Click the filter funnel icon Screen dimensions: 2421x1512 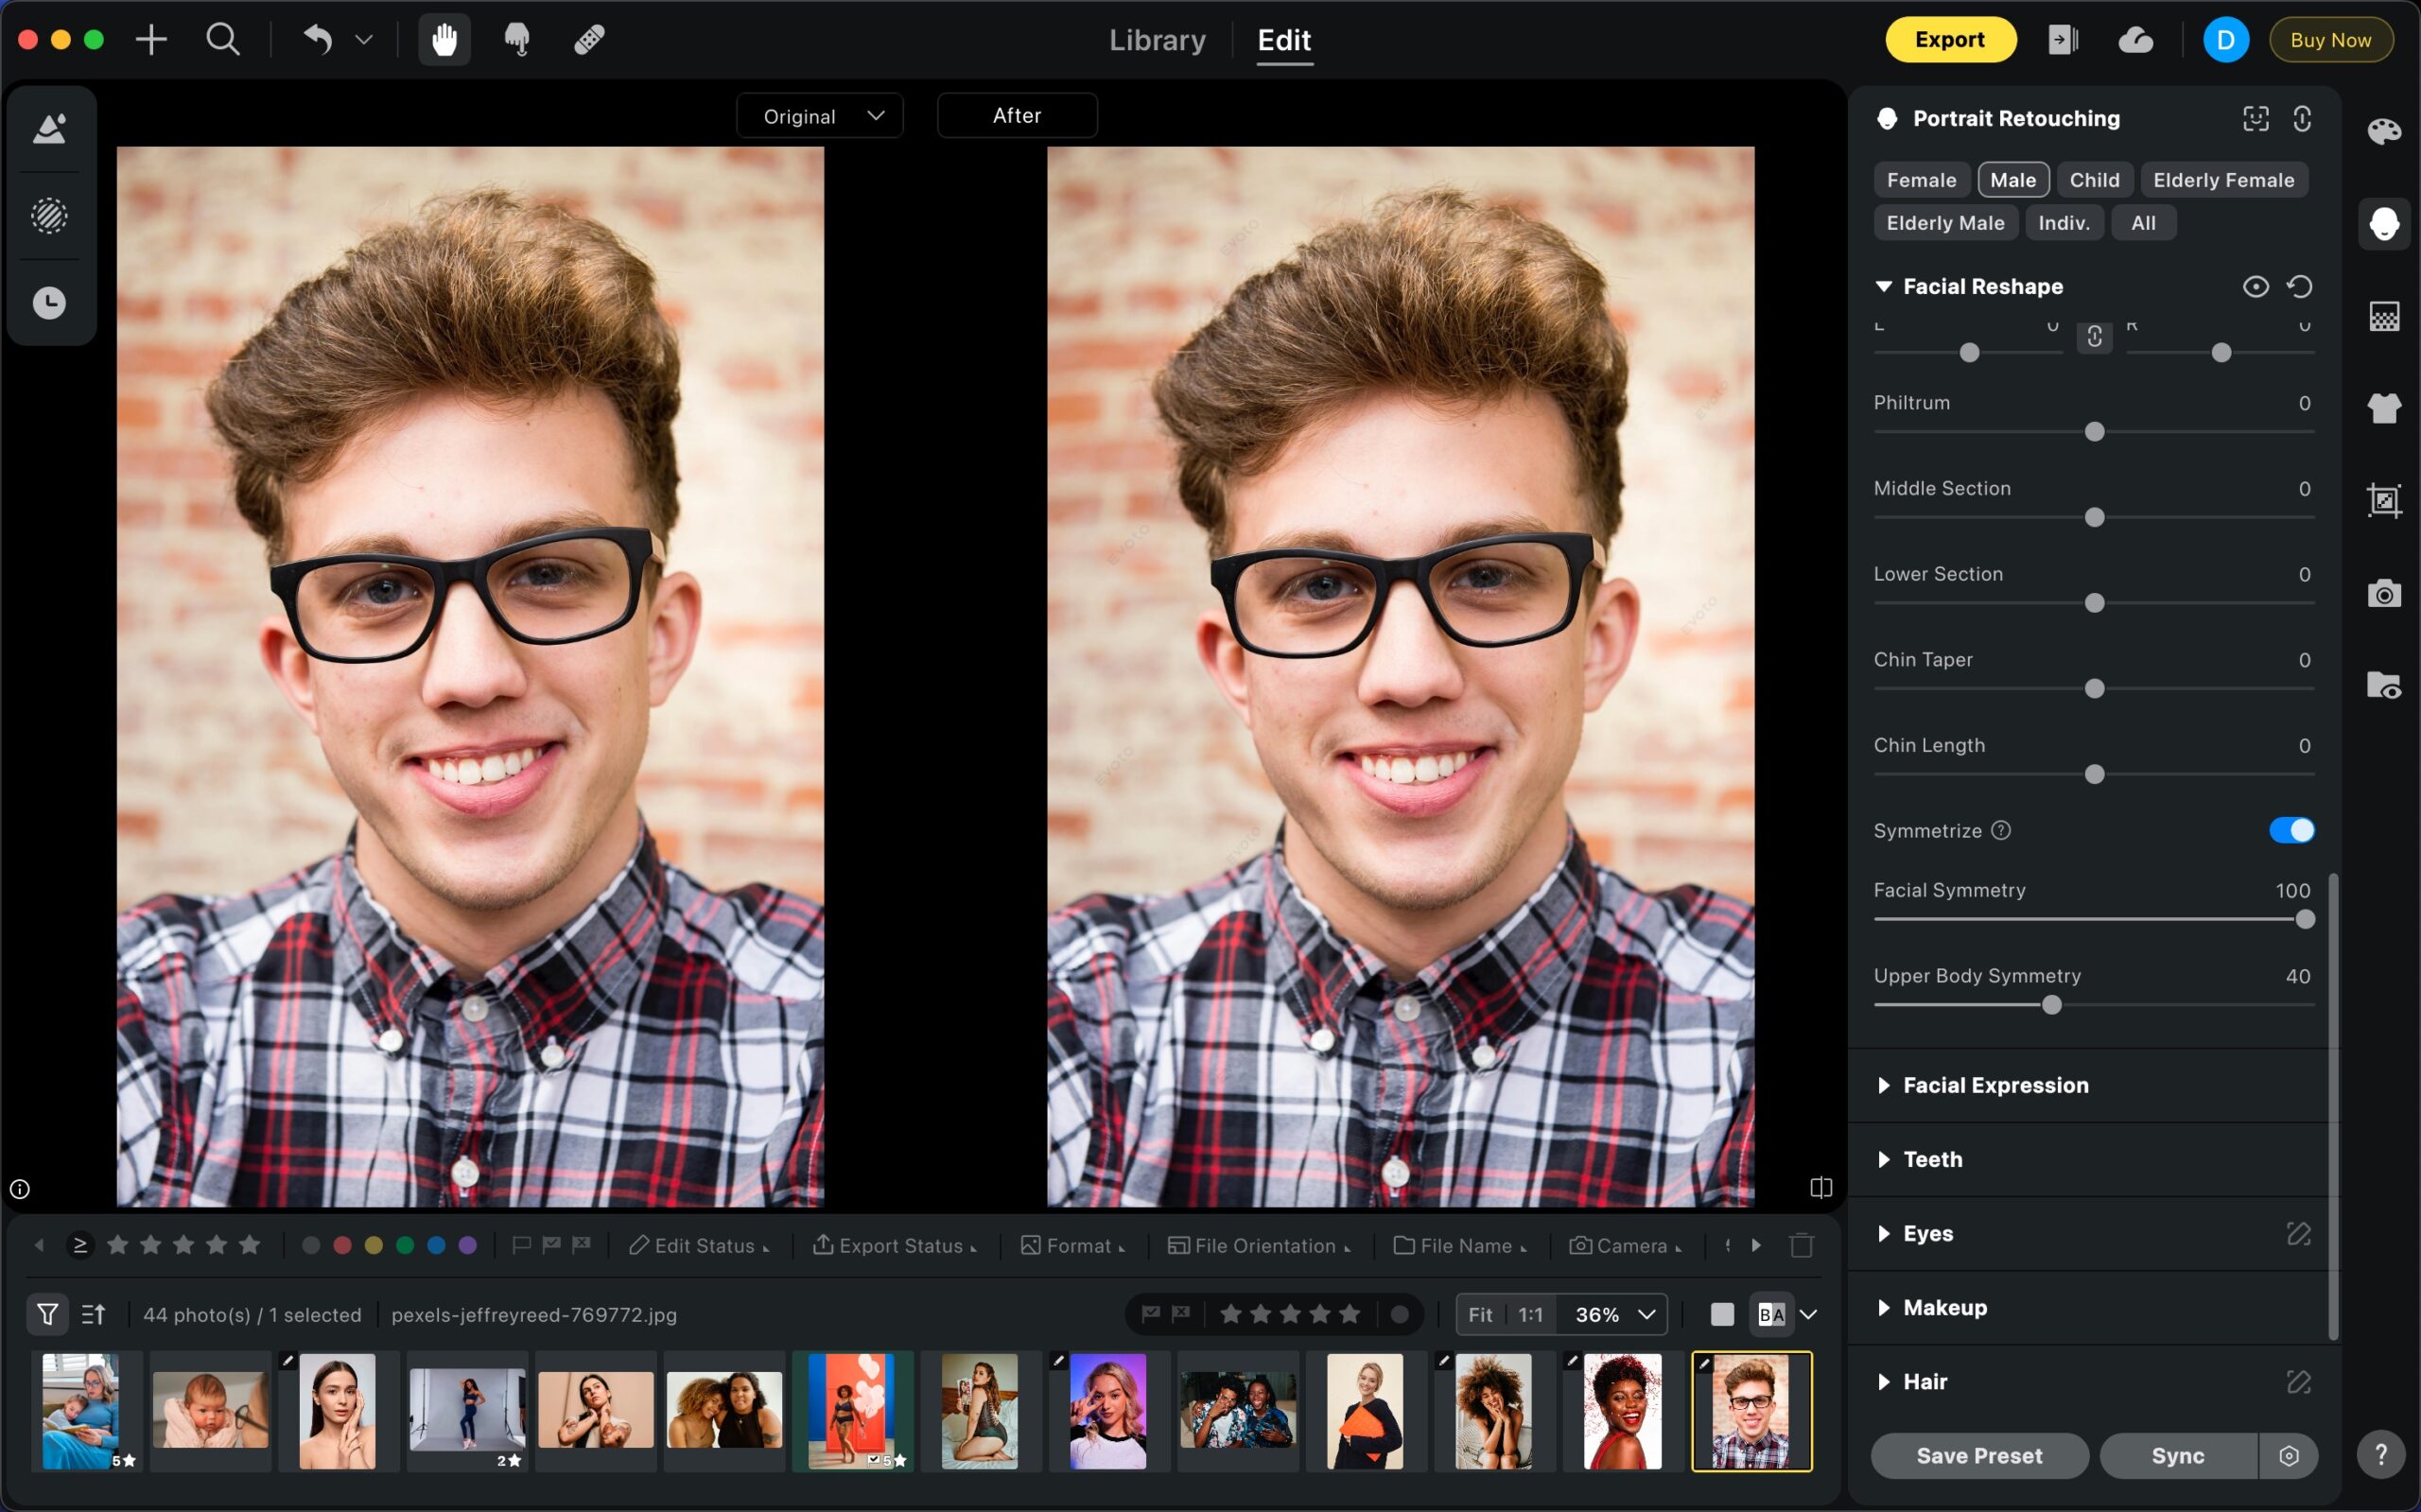[x=47, y=1314]
